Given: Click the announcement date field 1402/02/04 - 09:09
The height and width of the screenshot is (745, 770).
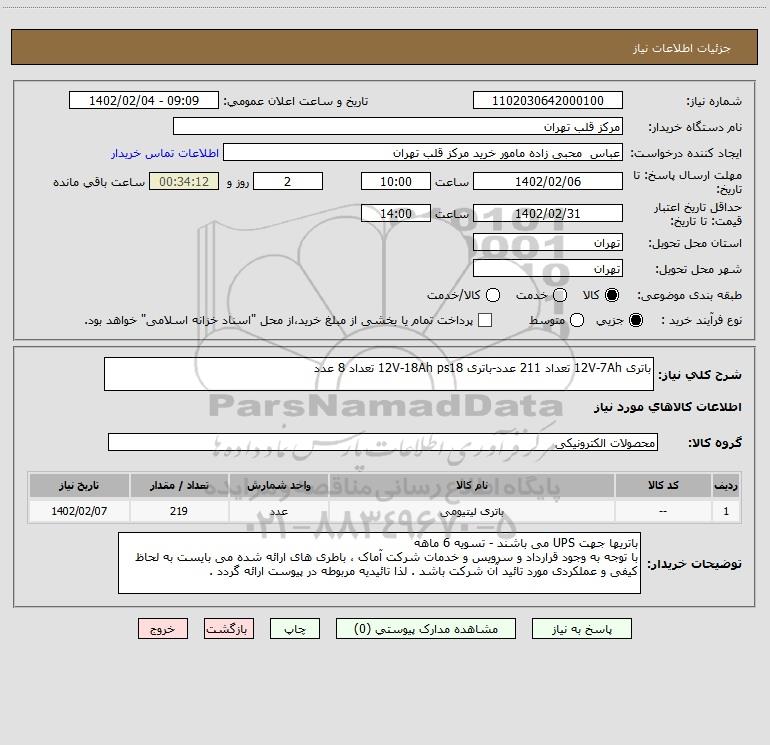Looking at the screenshot, I should [144, 100].
